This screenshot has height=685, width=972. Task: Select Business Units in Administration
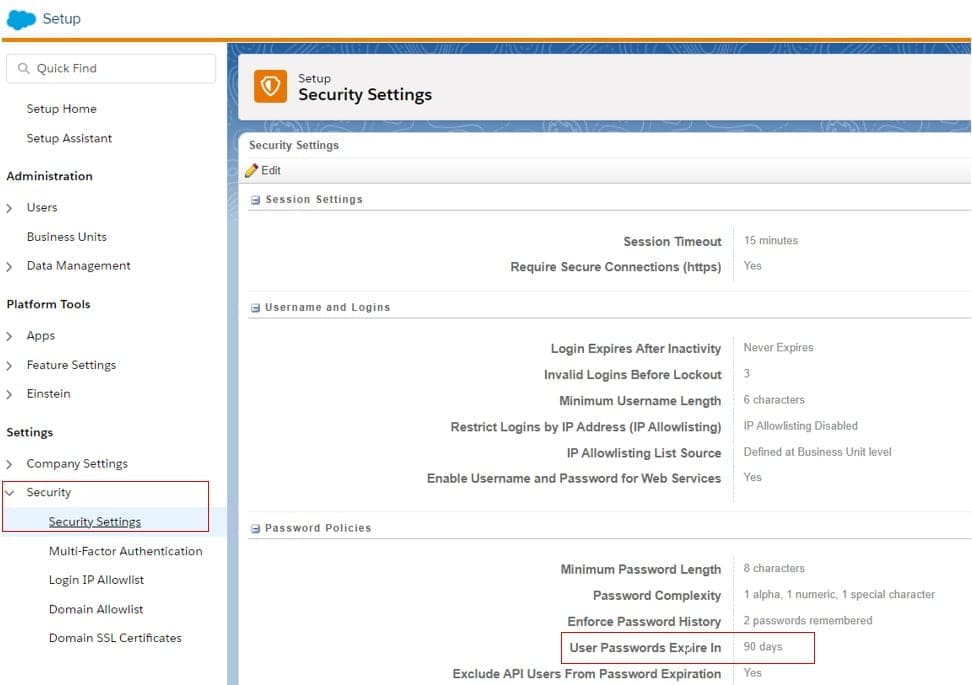(66, 237)
